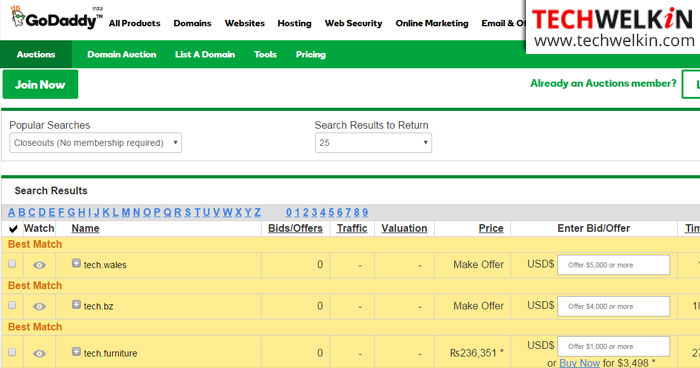The width and height of the screenshot is (700, 368).
Task: Tick the tech.furniture row checkbox
Action: click(12, 352)
